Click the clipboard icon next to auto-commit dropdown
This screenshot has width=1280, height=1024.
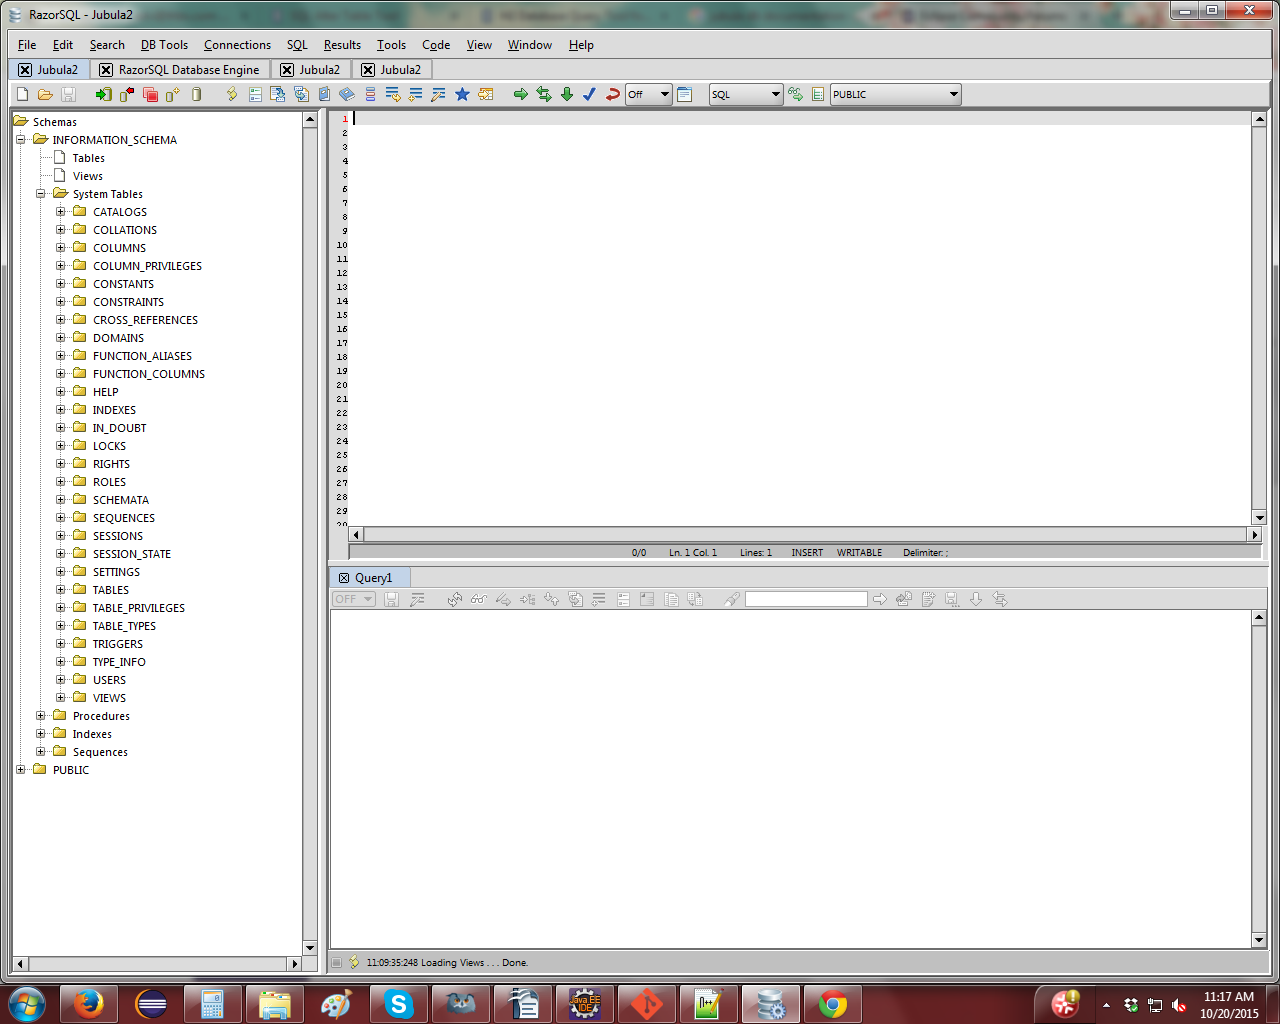click(684, 94)
